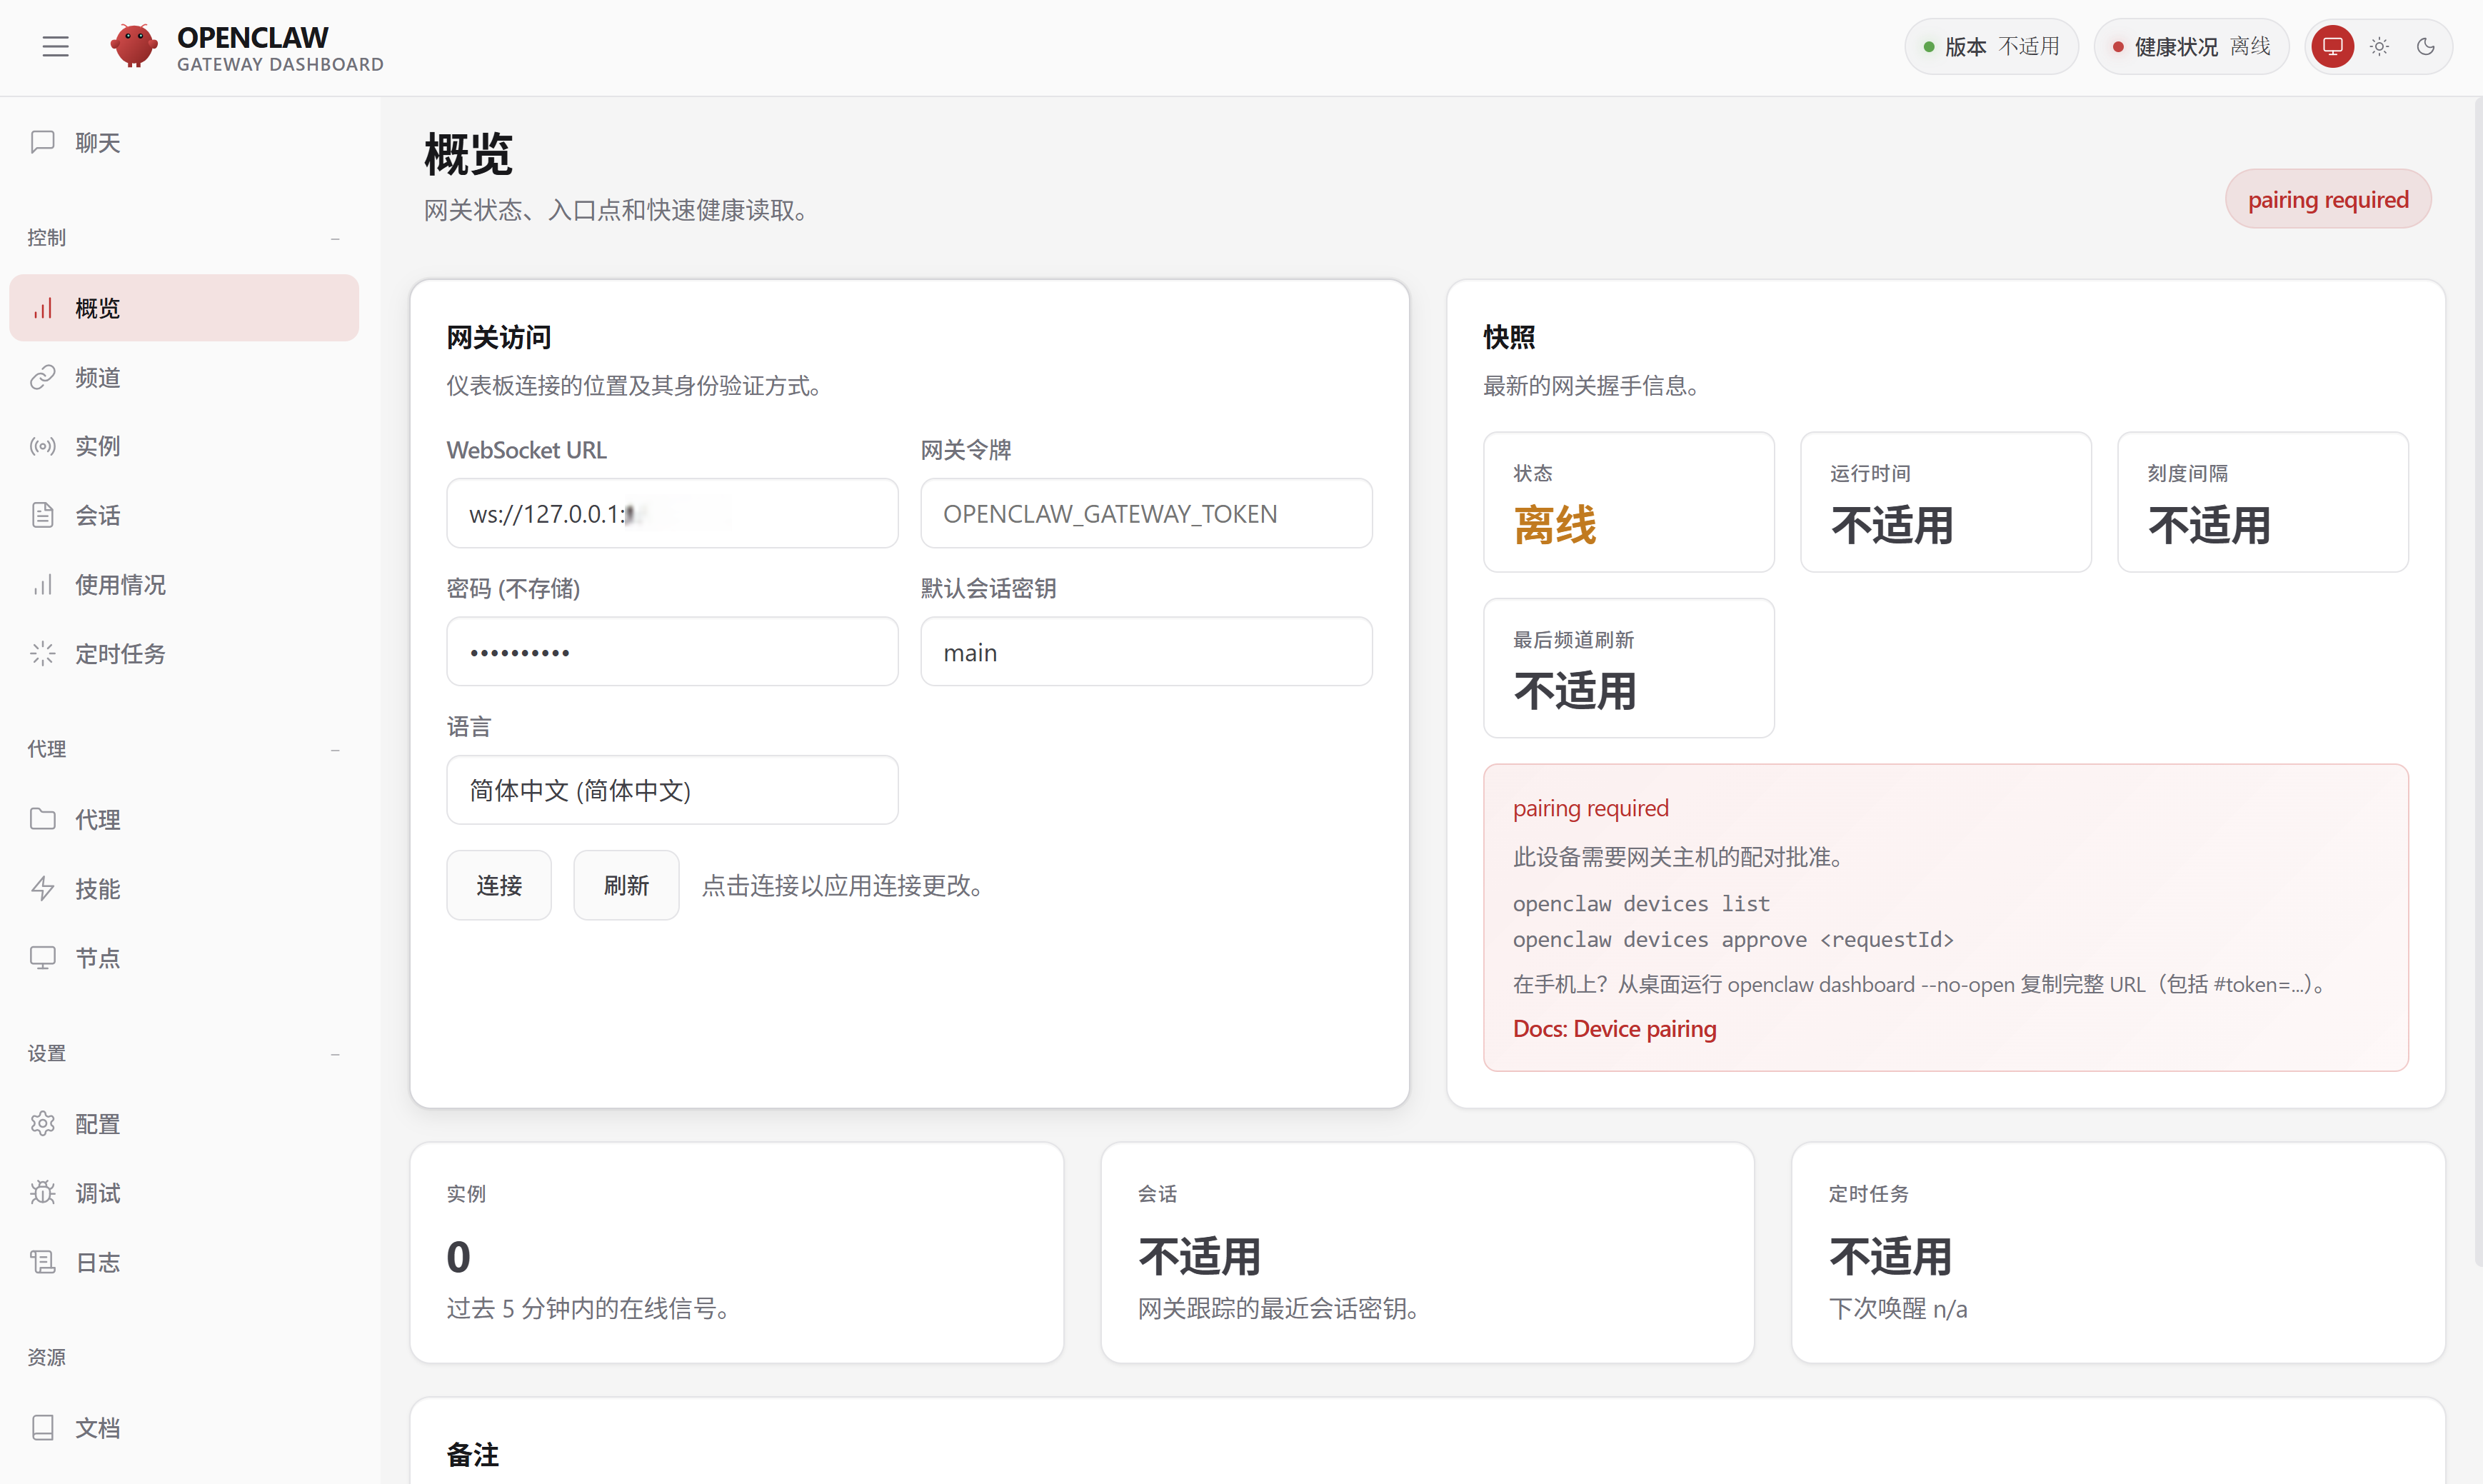Collapse the 代理 sidebar section
The image size is (2483, 1484).
click(x=335, y=750)
